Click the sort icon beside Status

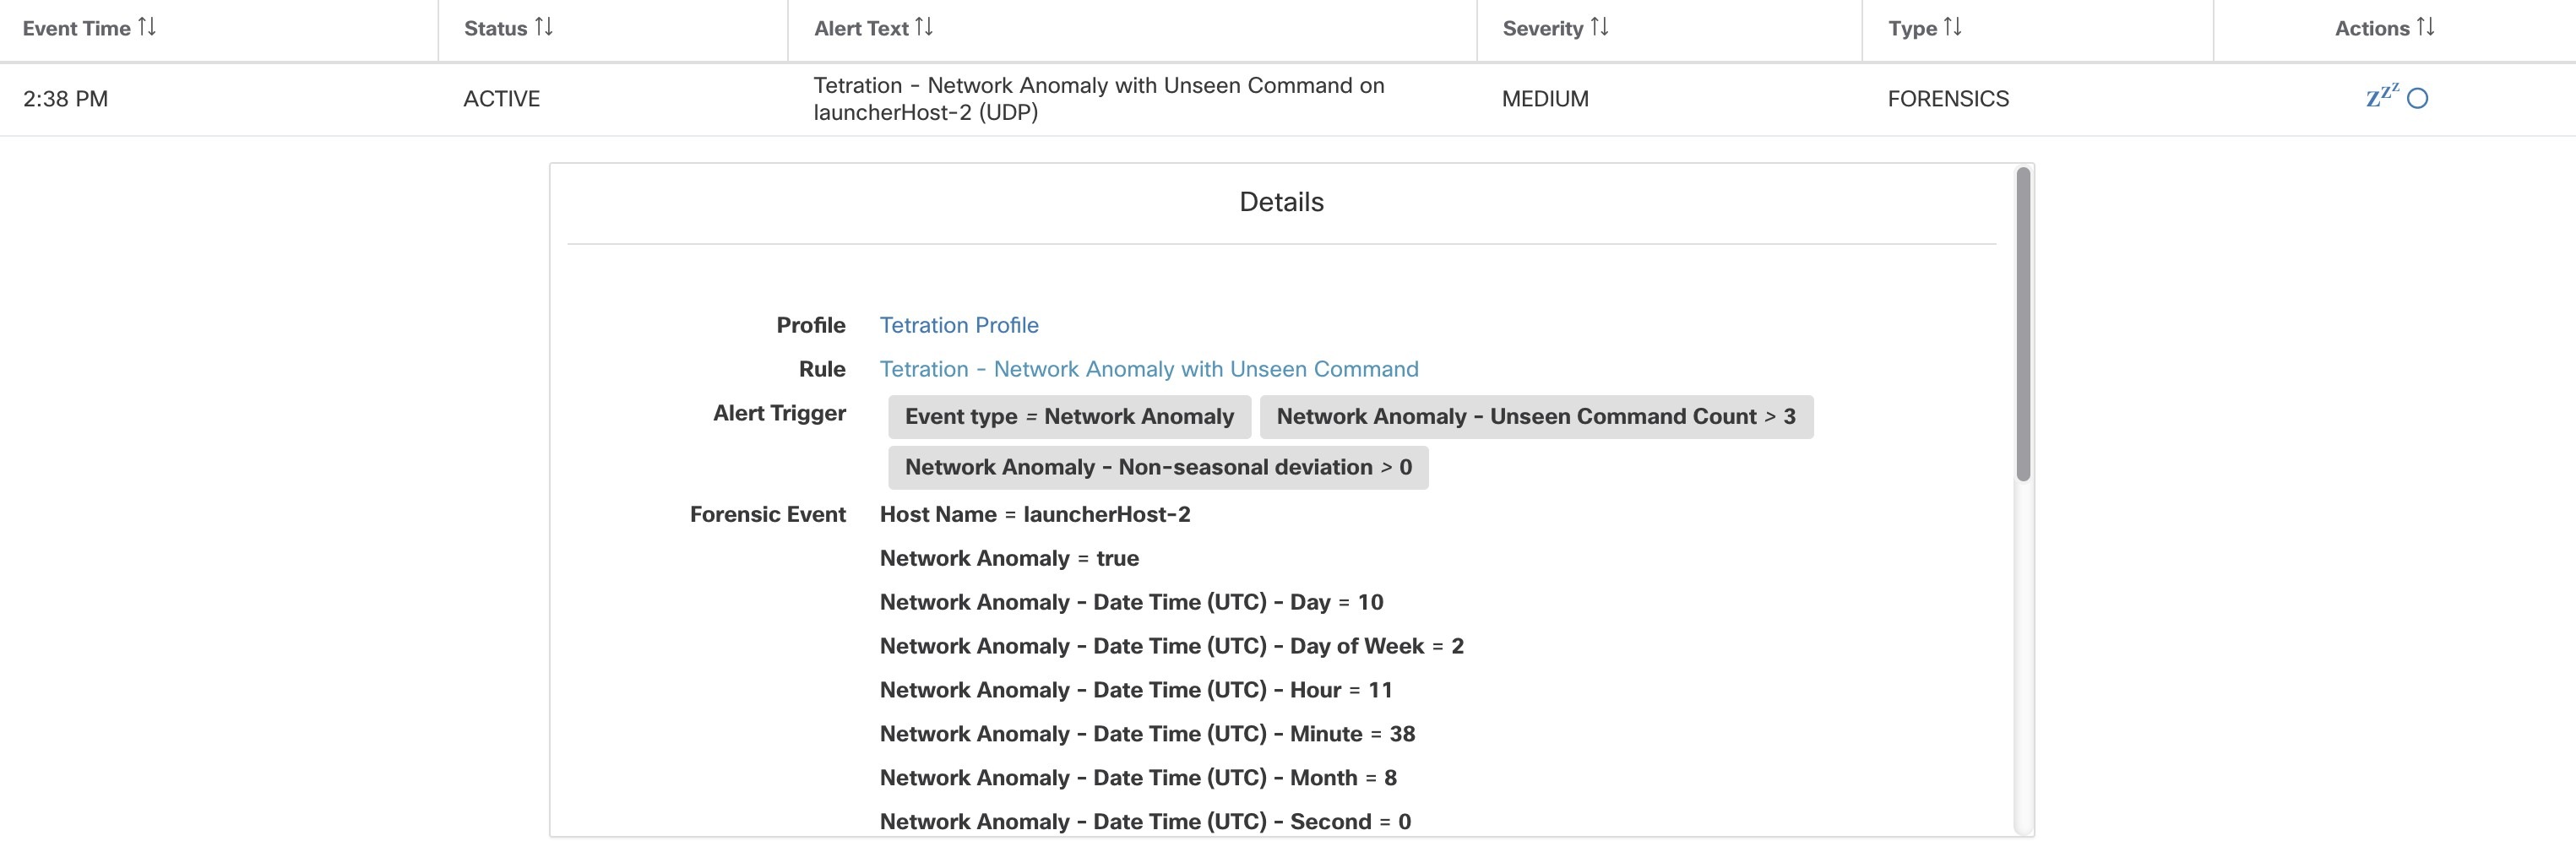pyautogui.click(x=545, y=28)
